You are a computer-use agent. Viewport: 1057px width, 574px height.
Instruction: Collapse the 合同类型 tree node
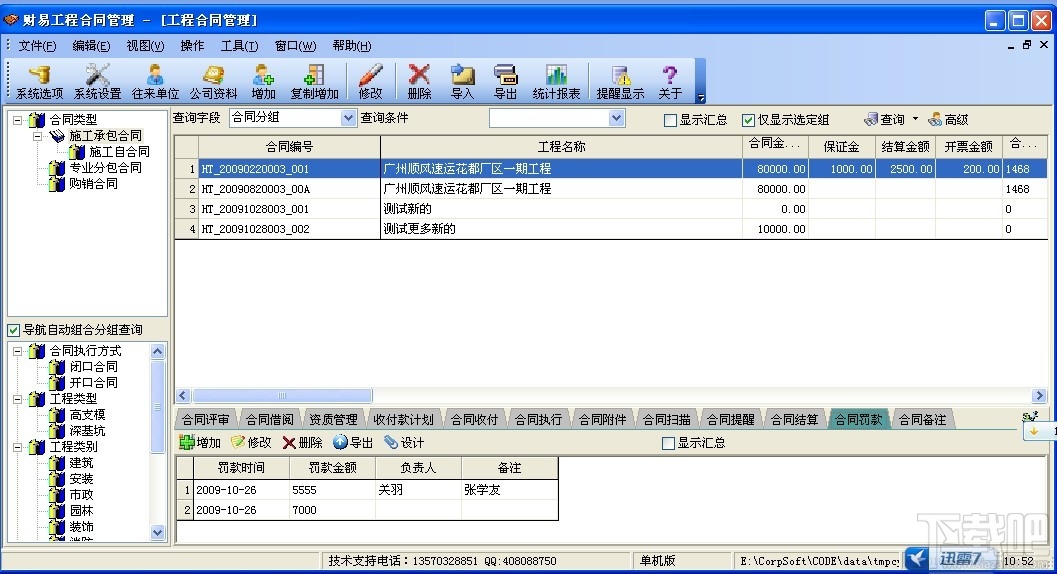(x=18, y=120)
